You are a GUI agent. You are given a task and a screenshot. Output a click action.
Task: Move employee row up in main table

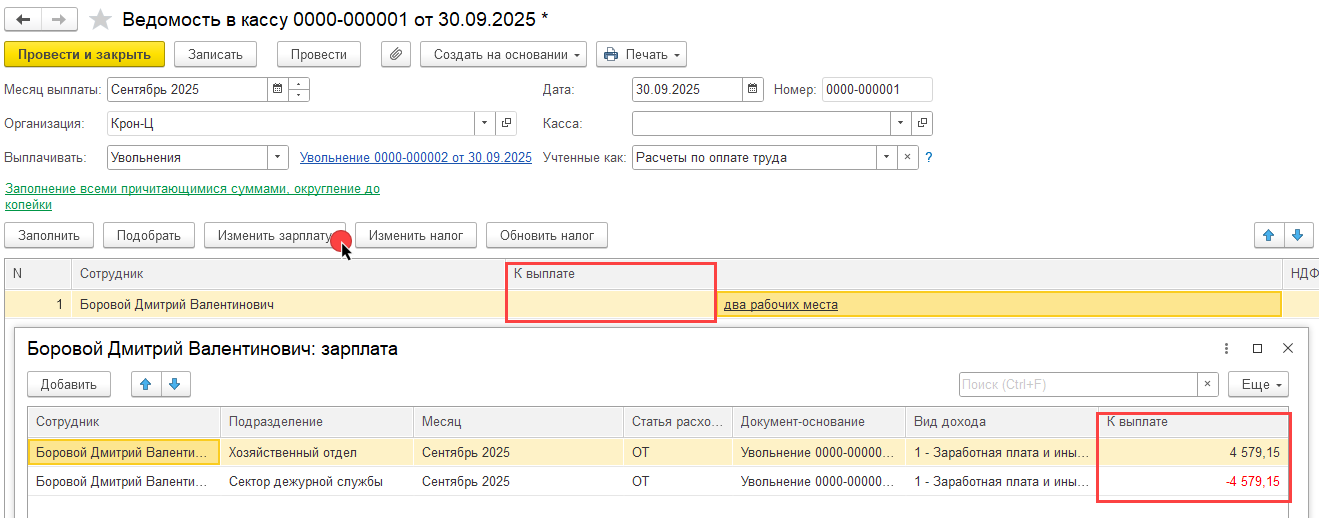tap(1269, 235)
